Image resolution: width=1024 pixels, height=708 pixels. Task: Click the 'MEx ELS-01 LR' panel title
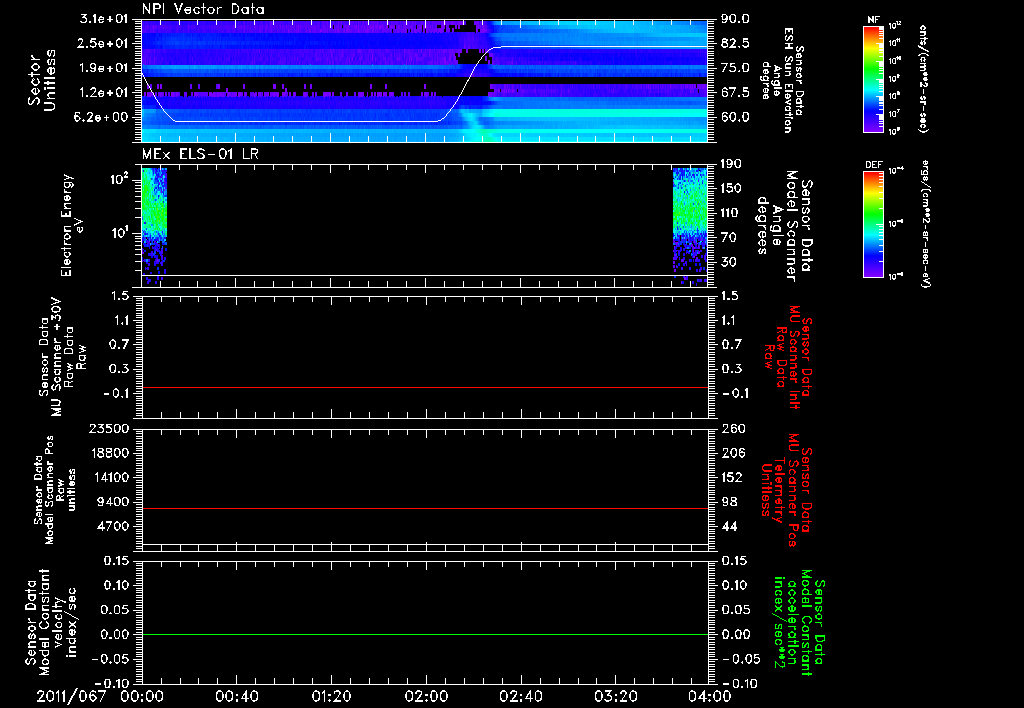coord(199,154)
